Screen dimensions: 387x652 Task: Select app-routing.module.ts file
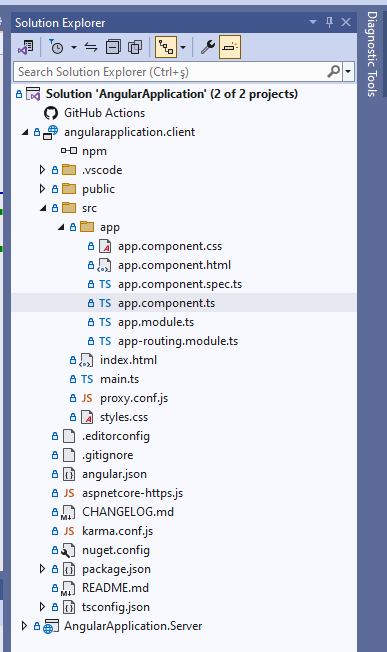tap(178, 341)
